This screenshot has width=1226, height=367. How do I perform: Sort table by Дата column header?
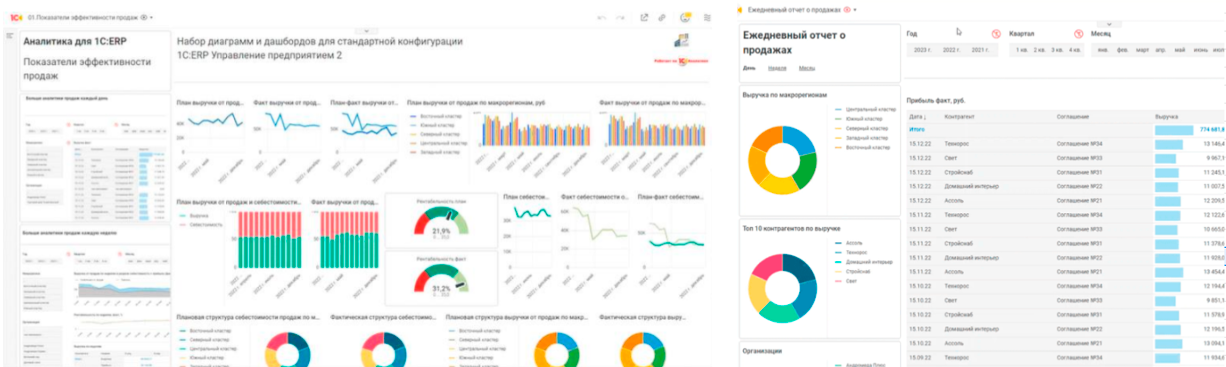point(915,116)
